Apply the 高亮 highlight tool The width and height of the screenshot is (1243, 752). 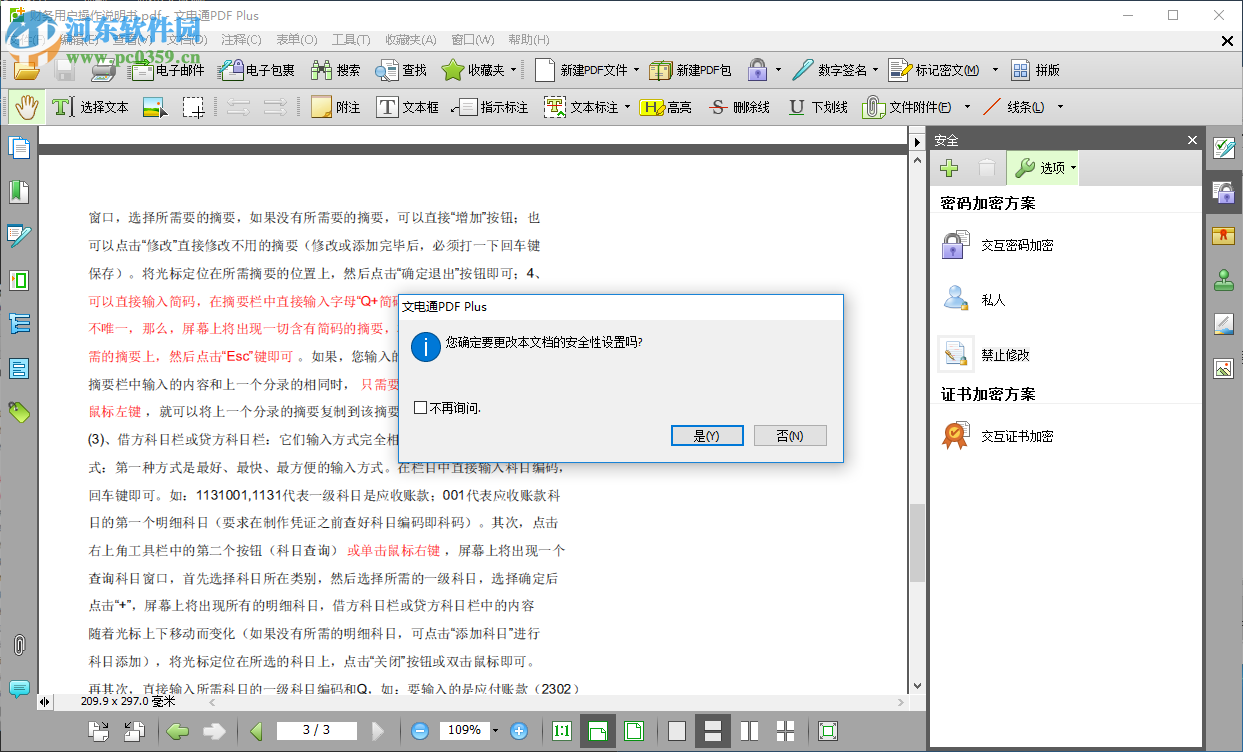(x=666, y=106)
